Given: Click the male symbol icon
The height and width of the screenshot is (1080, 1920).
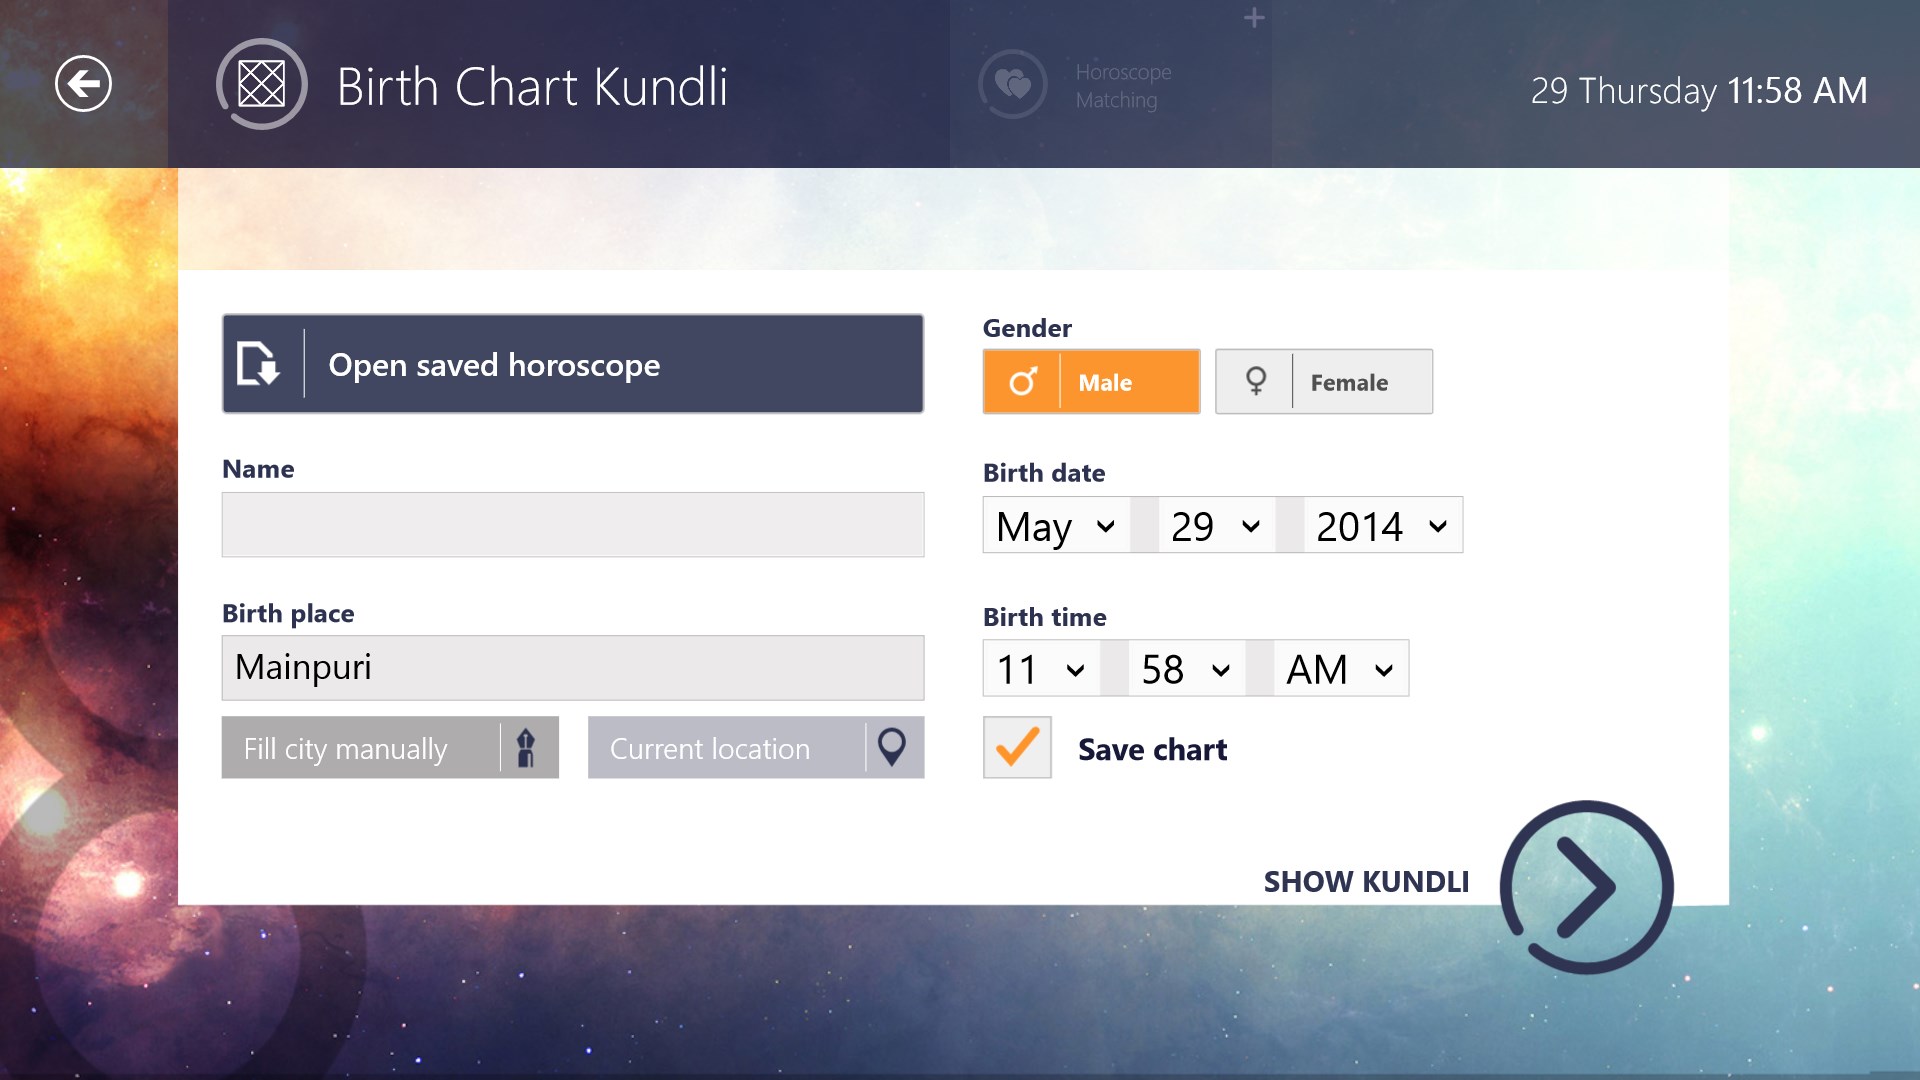Looking at the screenshot, I should (x=1023, y=381).
